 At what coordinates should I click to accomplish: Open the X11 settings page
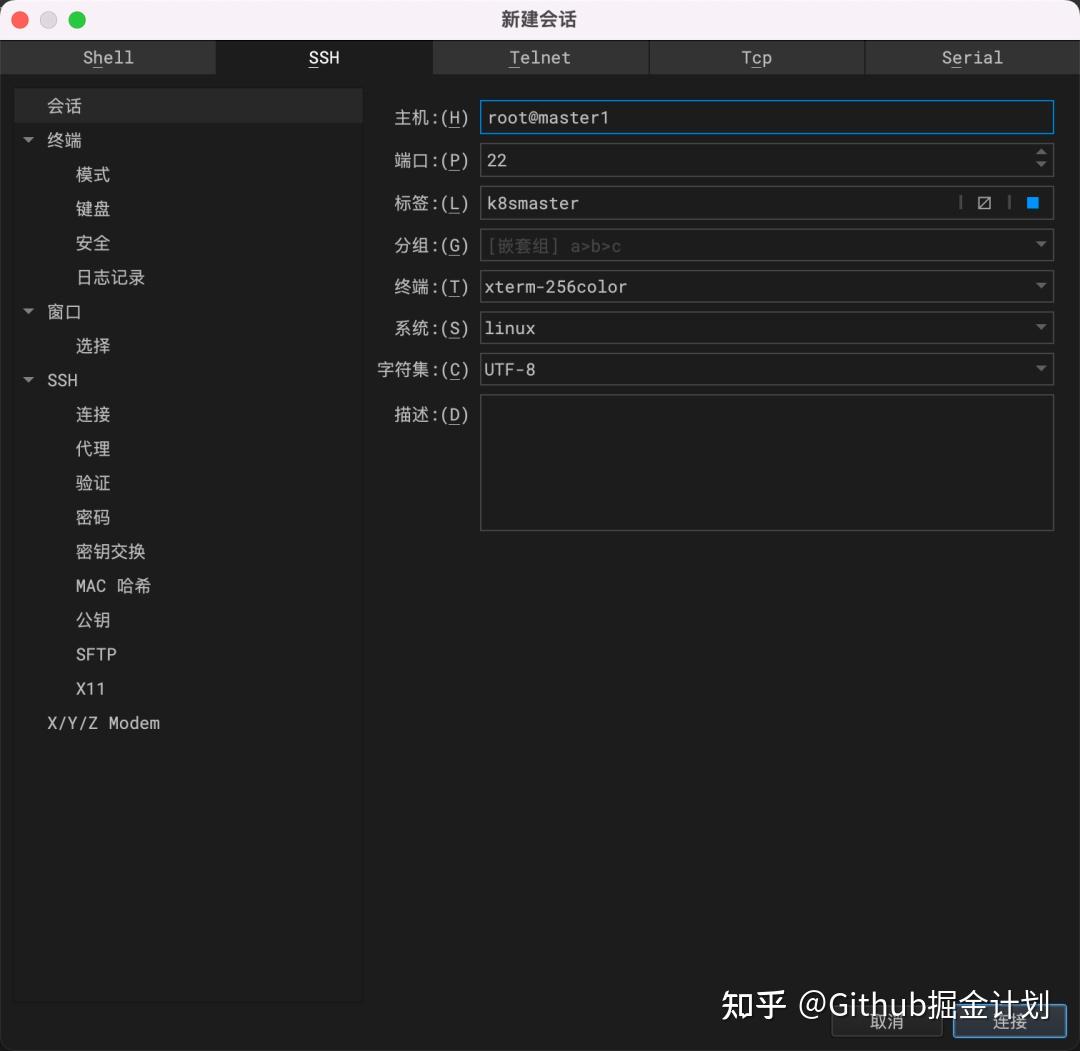point(90,689)
